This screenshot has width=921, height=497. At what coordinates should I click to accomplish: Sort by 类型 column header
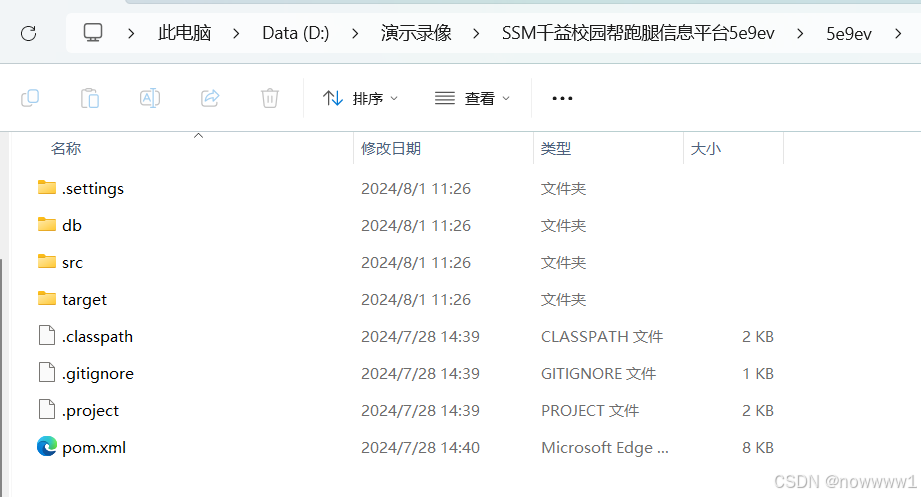pos(556,149)
